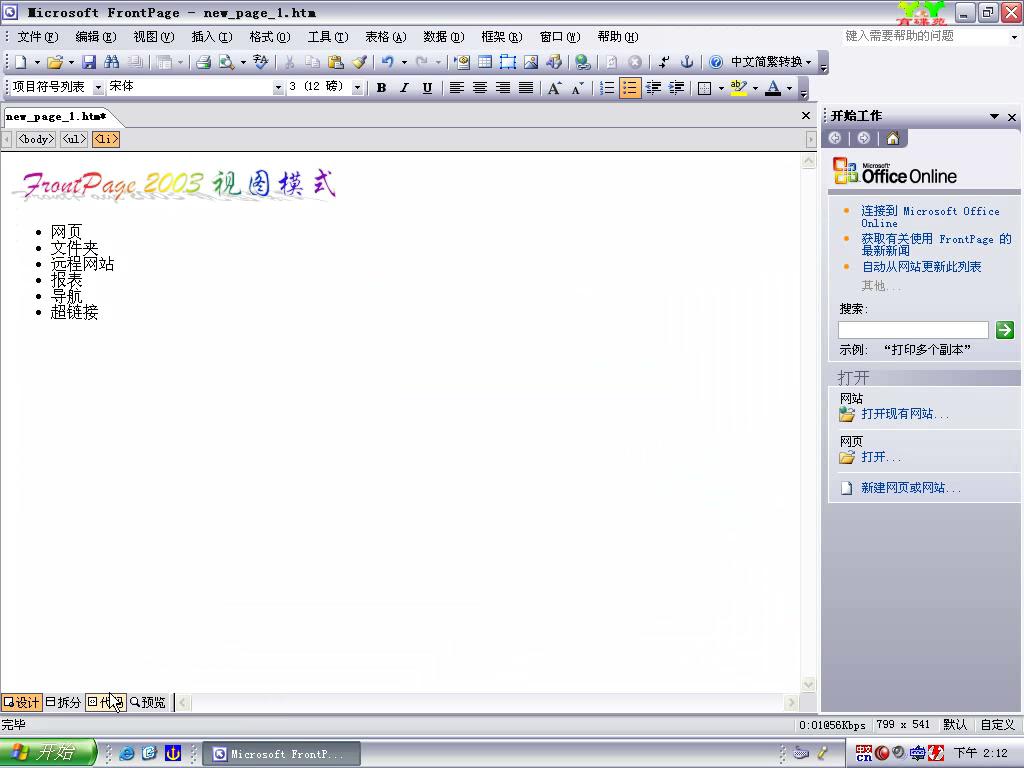Insert a picture from file
This screenshot has height=768, width=1024.
point(531,62)
